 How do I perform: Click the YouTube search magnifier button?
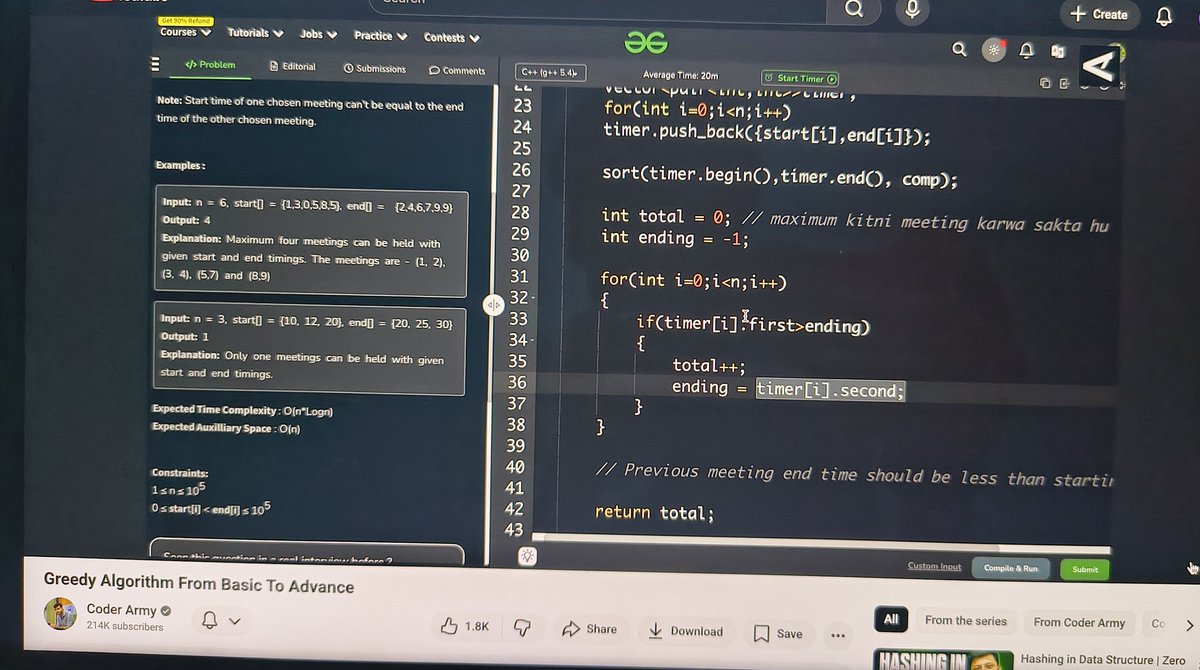point(853,10)
